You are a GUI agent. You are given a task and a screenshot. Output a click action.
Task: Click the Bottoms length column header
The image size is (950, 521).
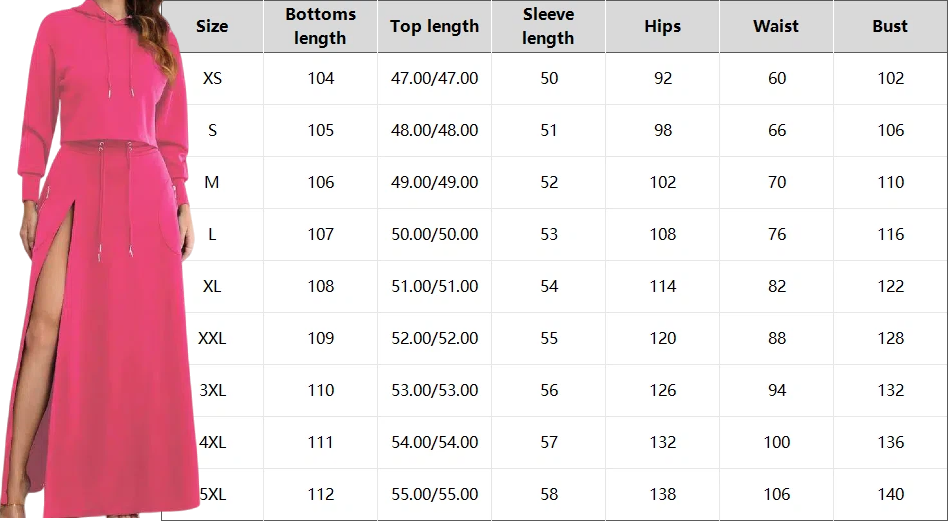[320, 26]
